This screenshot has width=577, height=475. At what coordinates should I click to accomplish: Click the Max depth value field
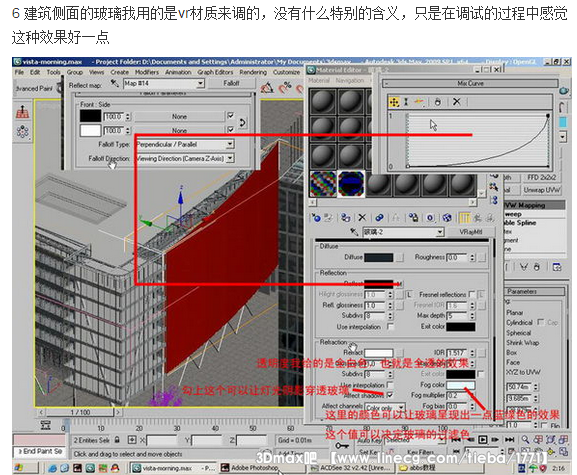pyautogui.click(x=457, y=316)
